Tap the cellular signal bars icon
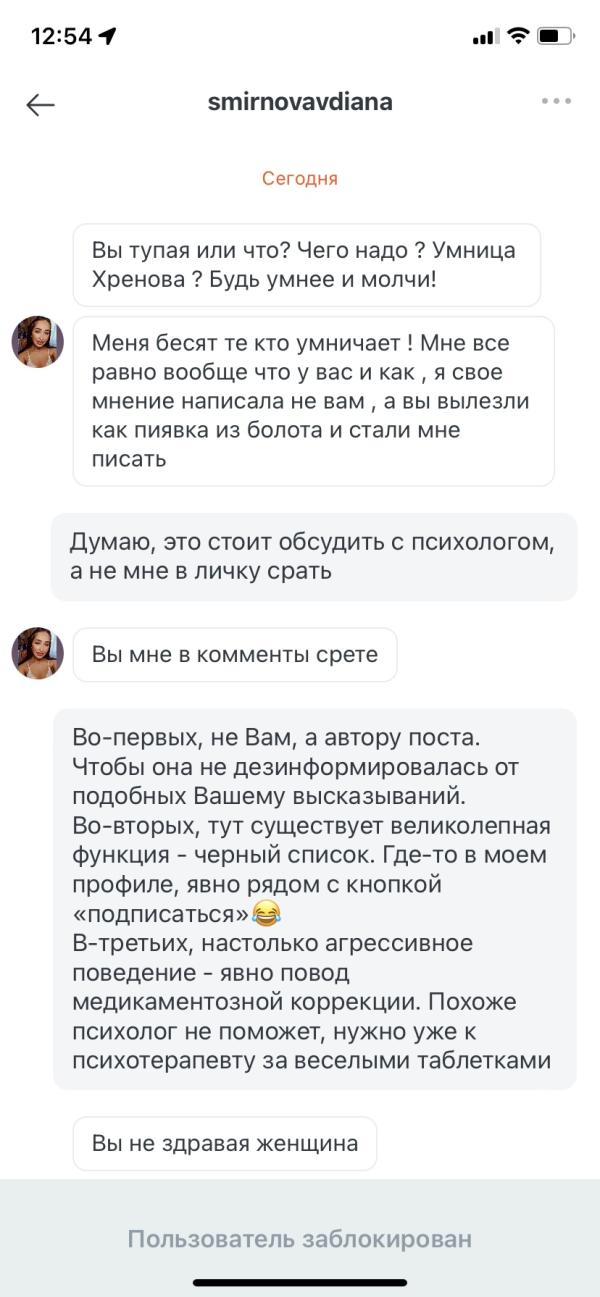This screenshot has width=600, height=1297. pos(484,37)
